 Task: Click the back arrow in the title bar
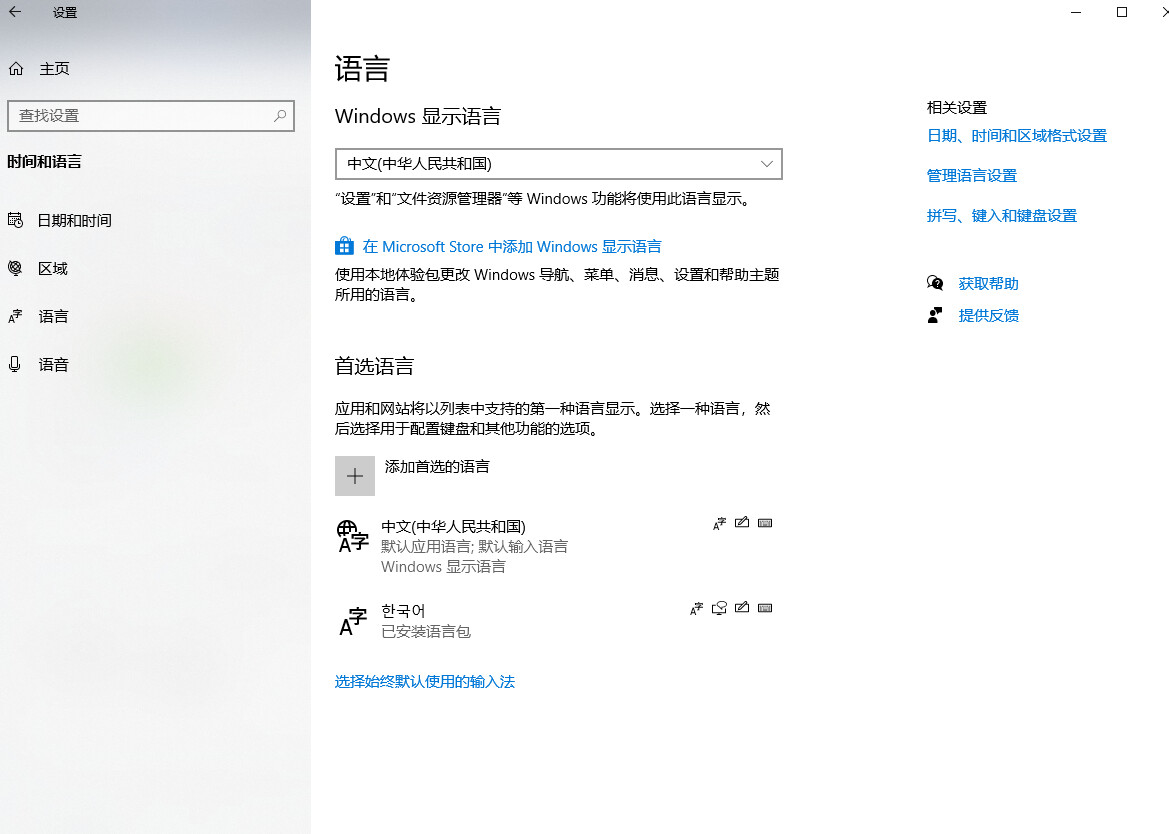click(x=15, y=13)
